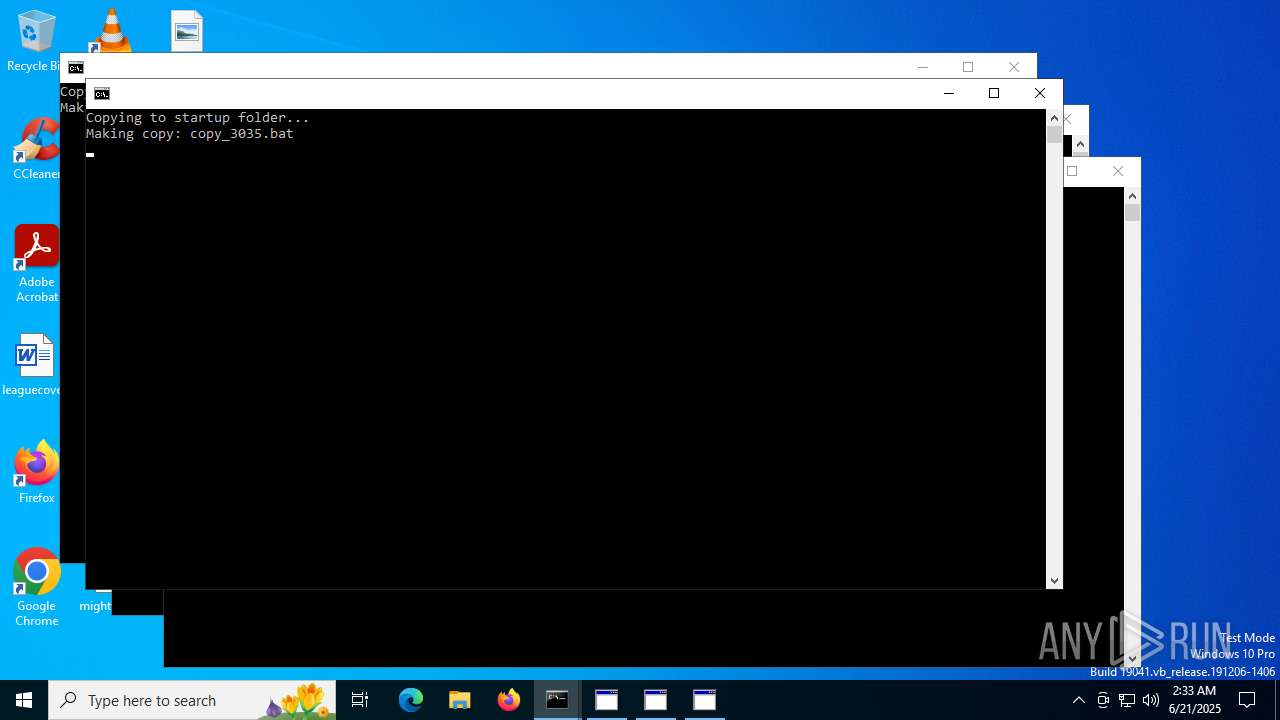The image size is (1280, 720).
Task: Switch to the active cmd taskbar window
Action: pos(557,700)
